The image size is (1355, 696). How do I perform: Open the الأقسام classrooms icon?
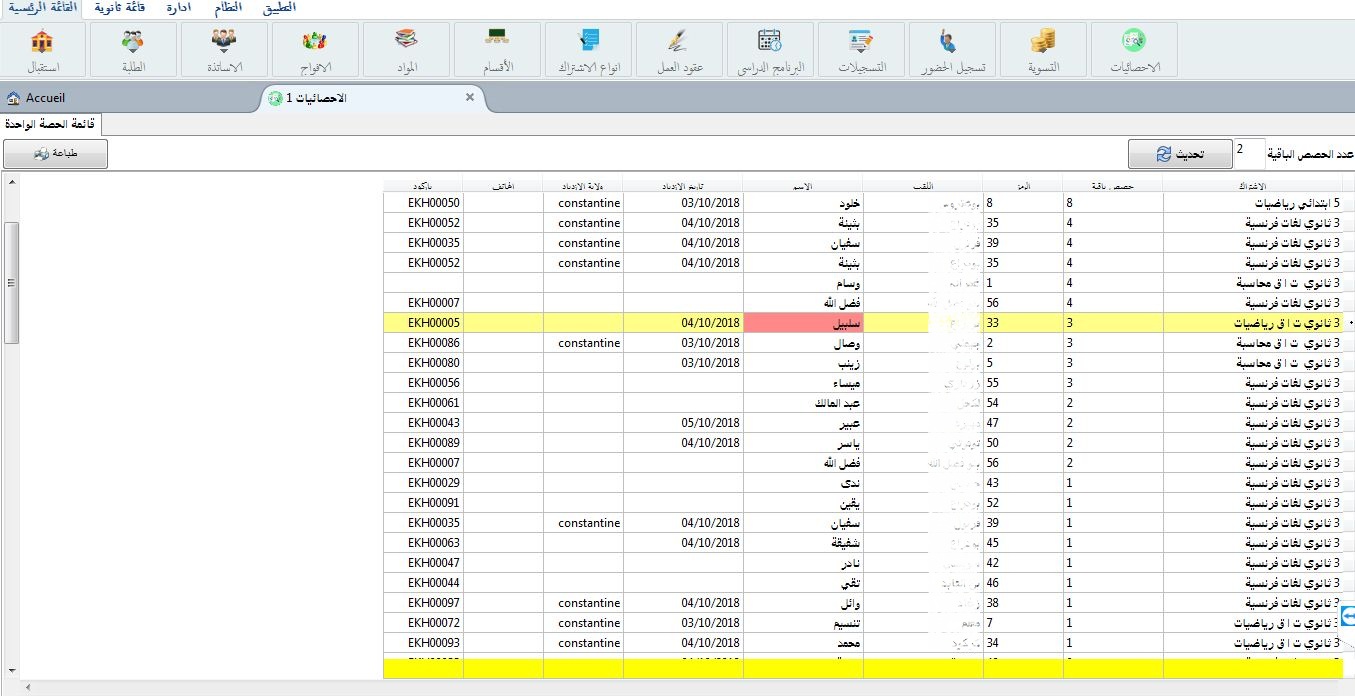(x=497, y=49)
